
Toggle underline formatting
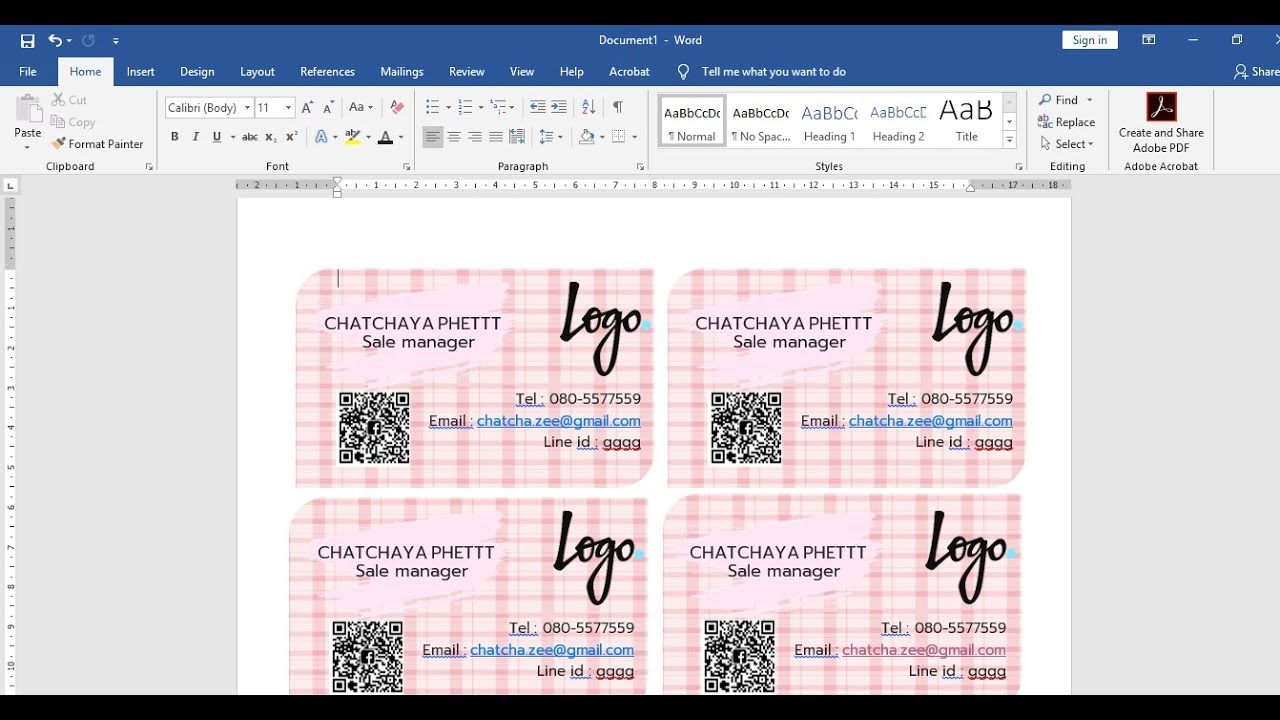click(x=216, y=137)
